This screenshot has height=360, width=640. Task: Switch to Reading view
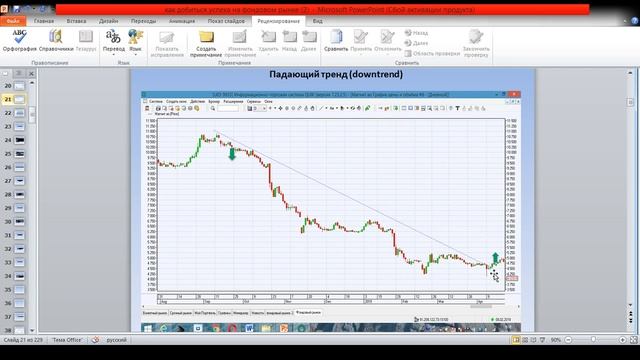(533, 340)
